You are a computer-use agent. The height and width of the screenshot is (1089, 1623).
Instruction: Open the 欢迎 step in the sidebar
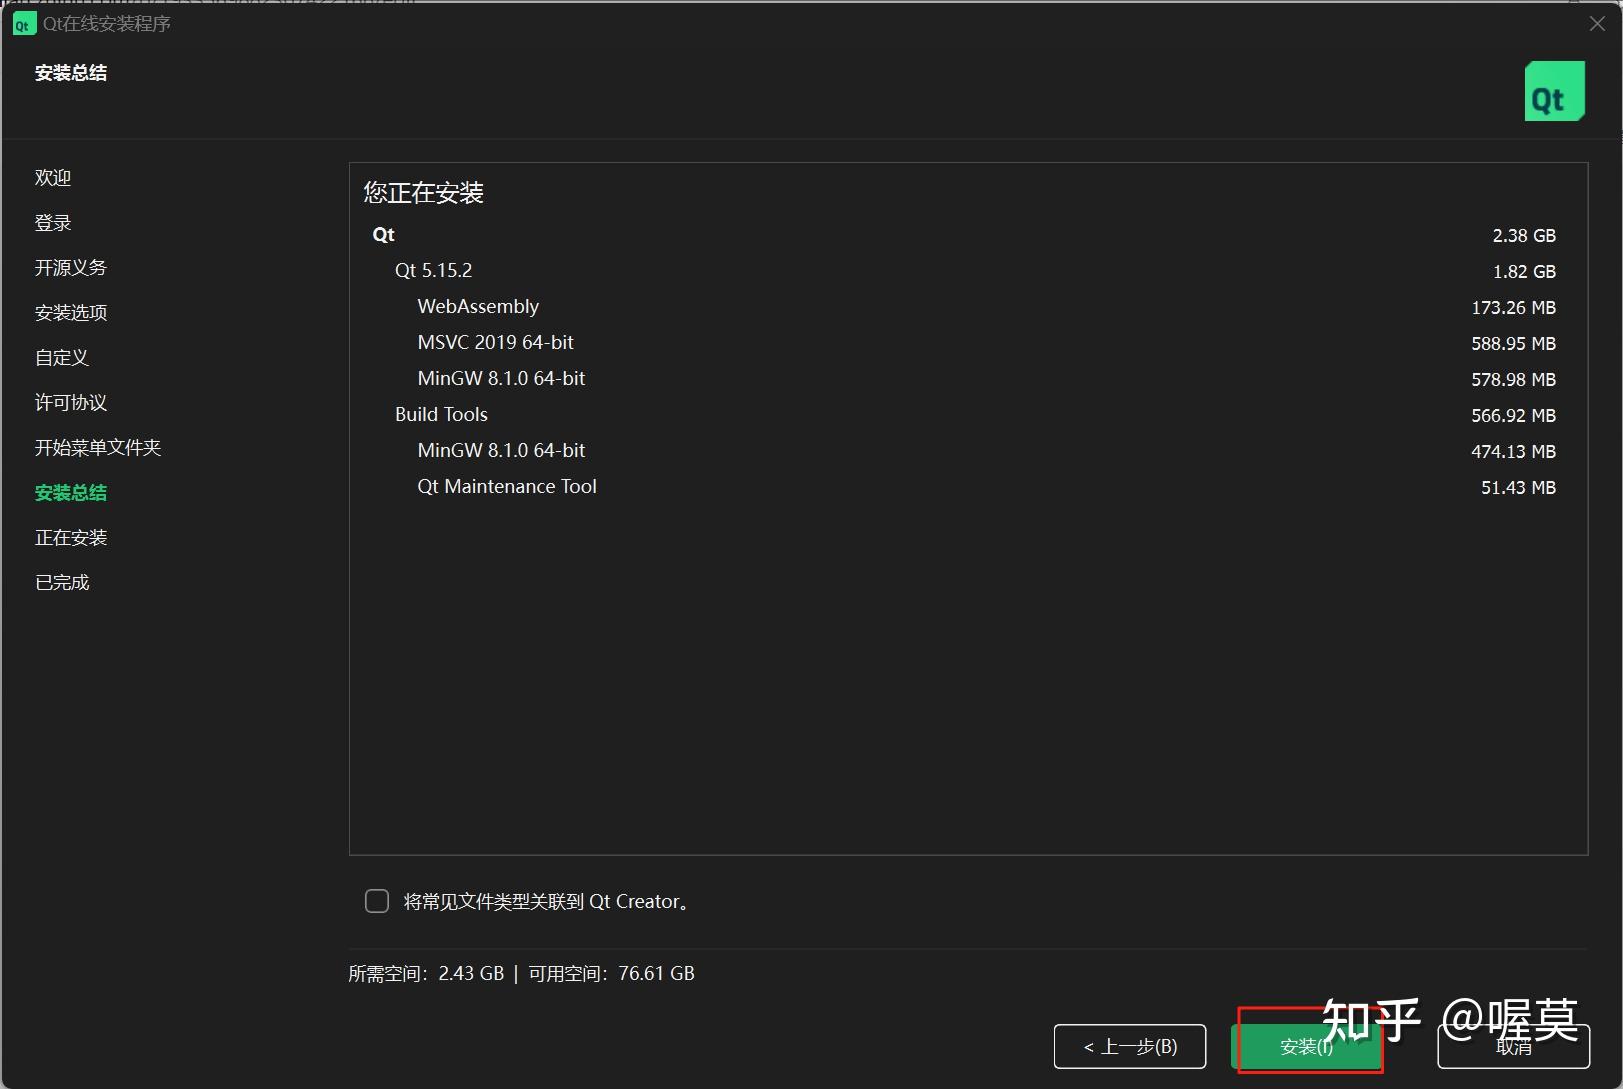point(53,177)
